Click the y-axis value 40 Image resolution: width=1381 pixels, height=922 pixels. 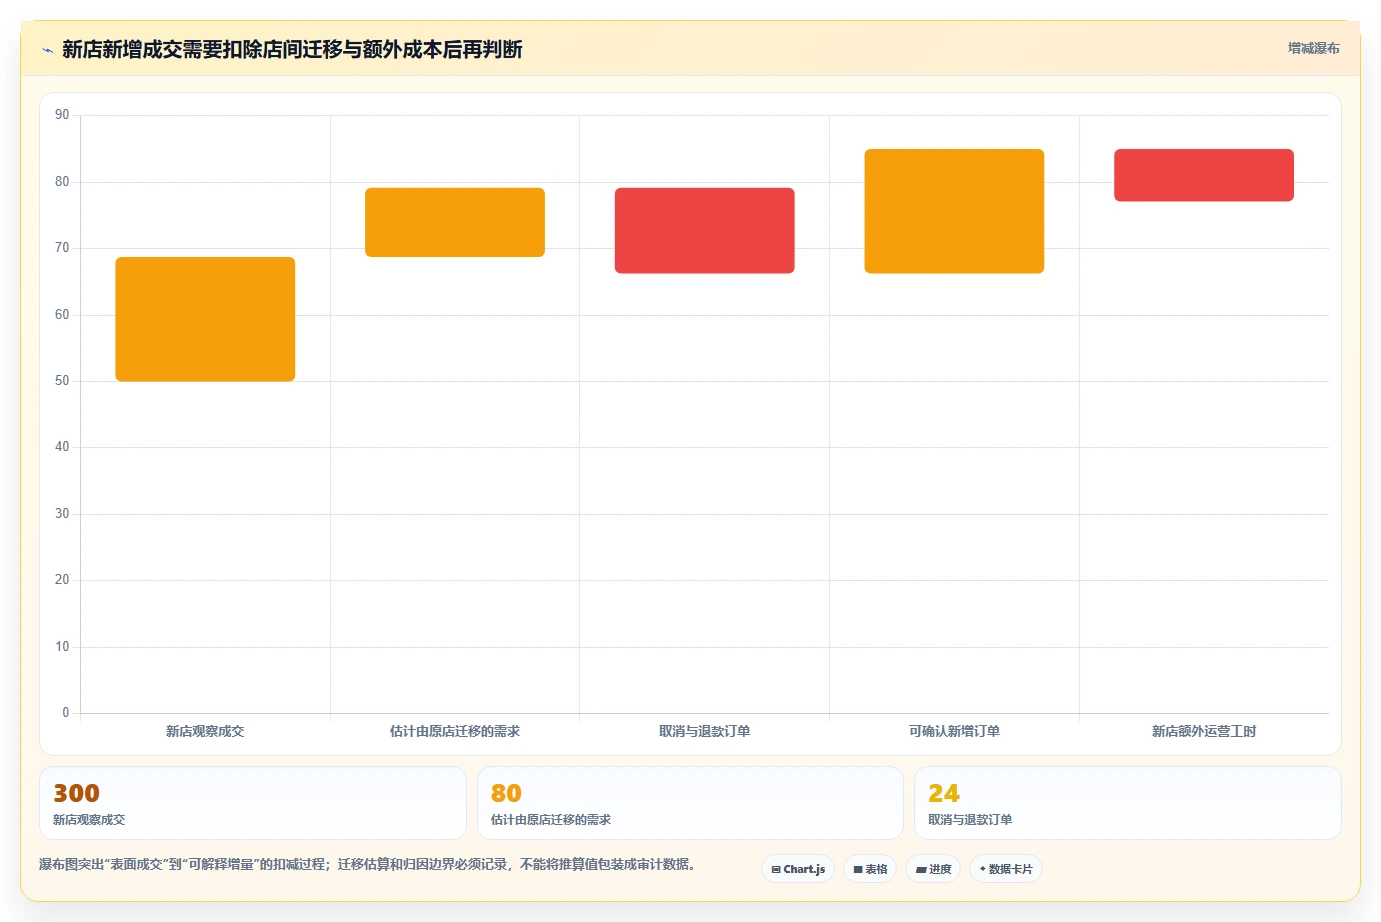(62, 447)
